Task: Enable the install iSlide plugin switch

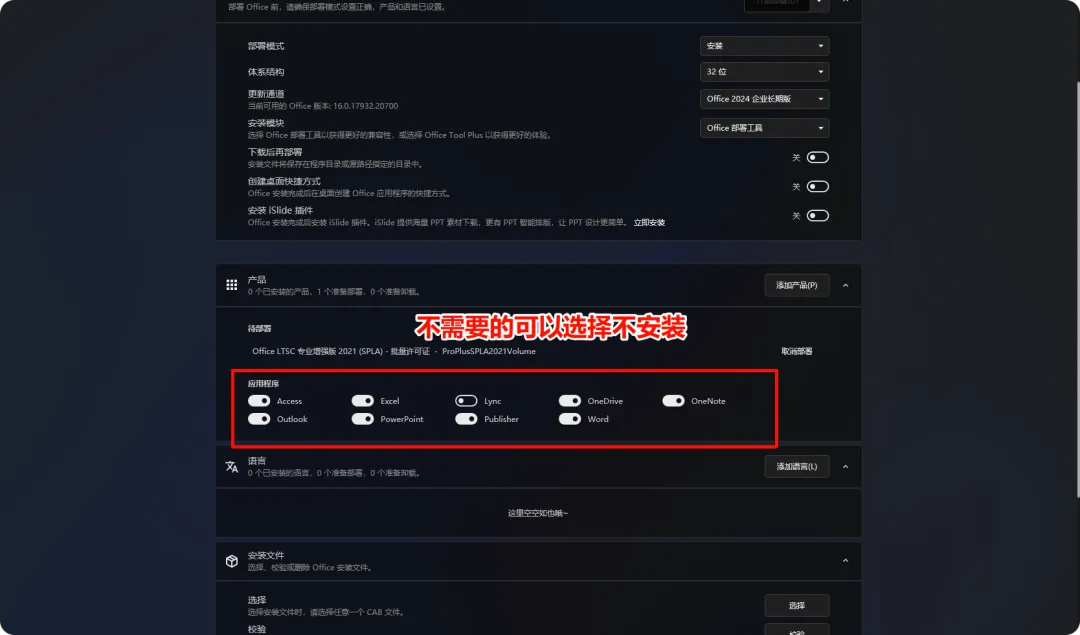Action: 818,216
